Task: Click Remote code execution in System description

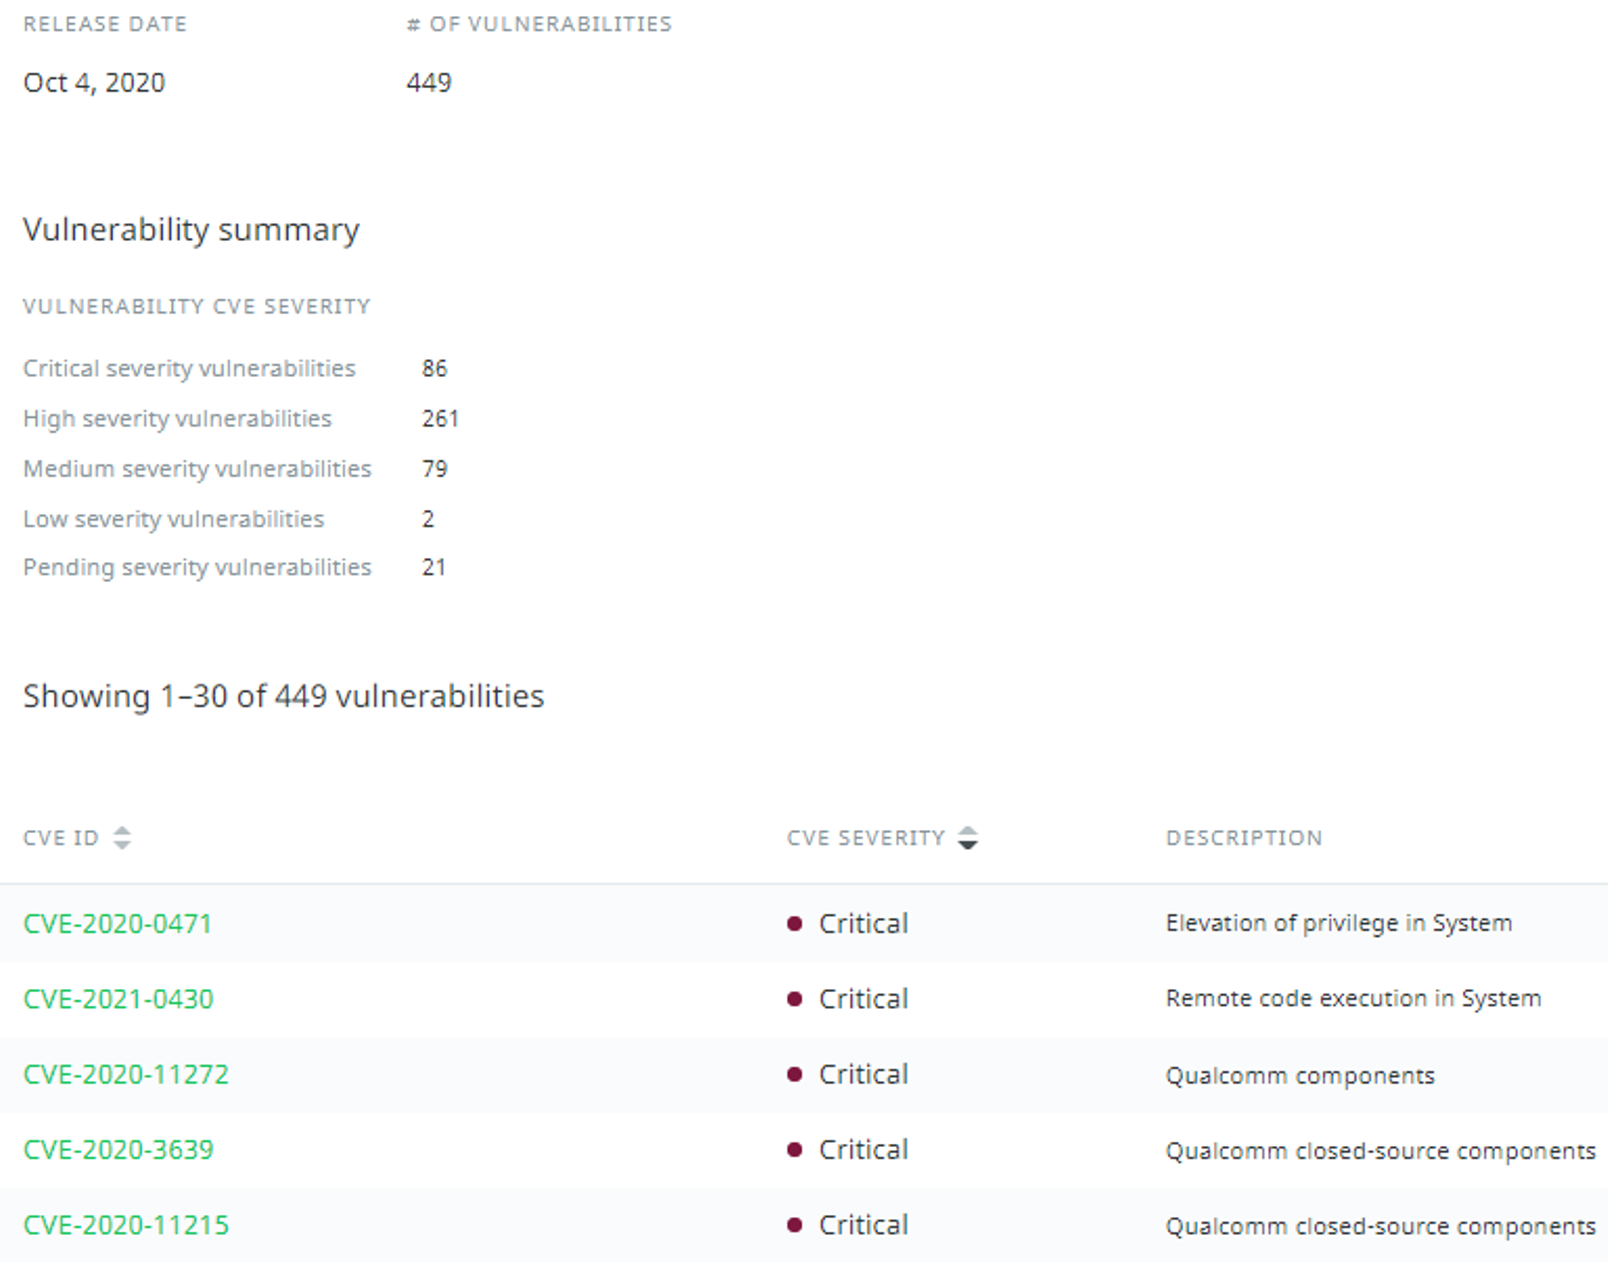Action: 1353,999
